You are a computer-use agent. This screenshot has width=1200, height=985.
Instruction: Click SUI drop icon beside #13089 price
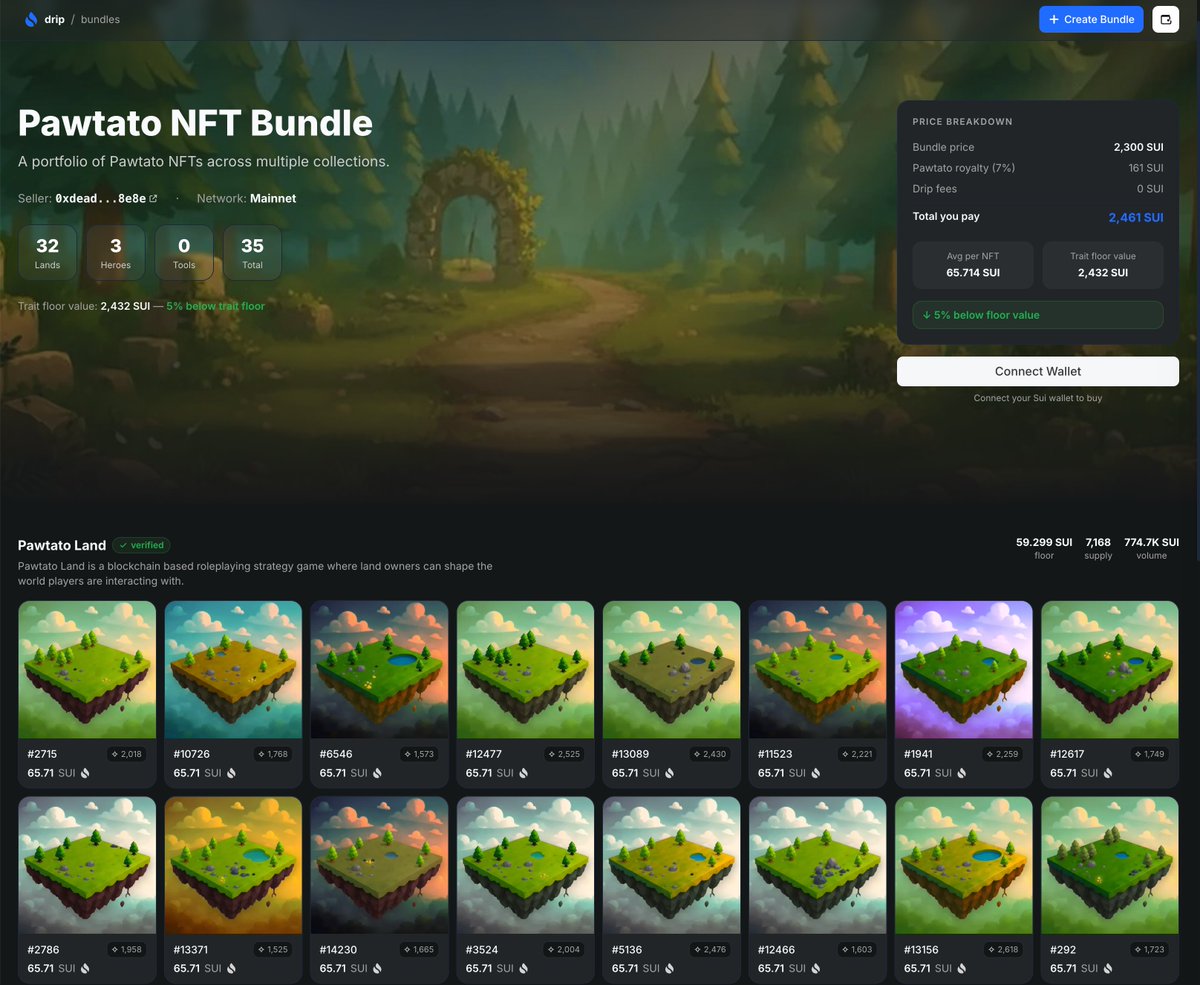(x=669, y=773)
